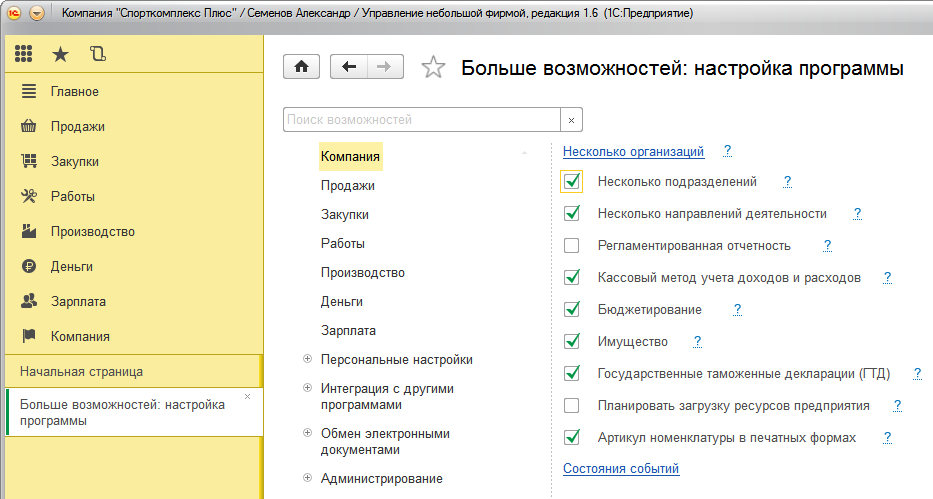
Task: Expand Интеграция с другими программами node
Action: pyautogui.click(x=306, y=388)
